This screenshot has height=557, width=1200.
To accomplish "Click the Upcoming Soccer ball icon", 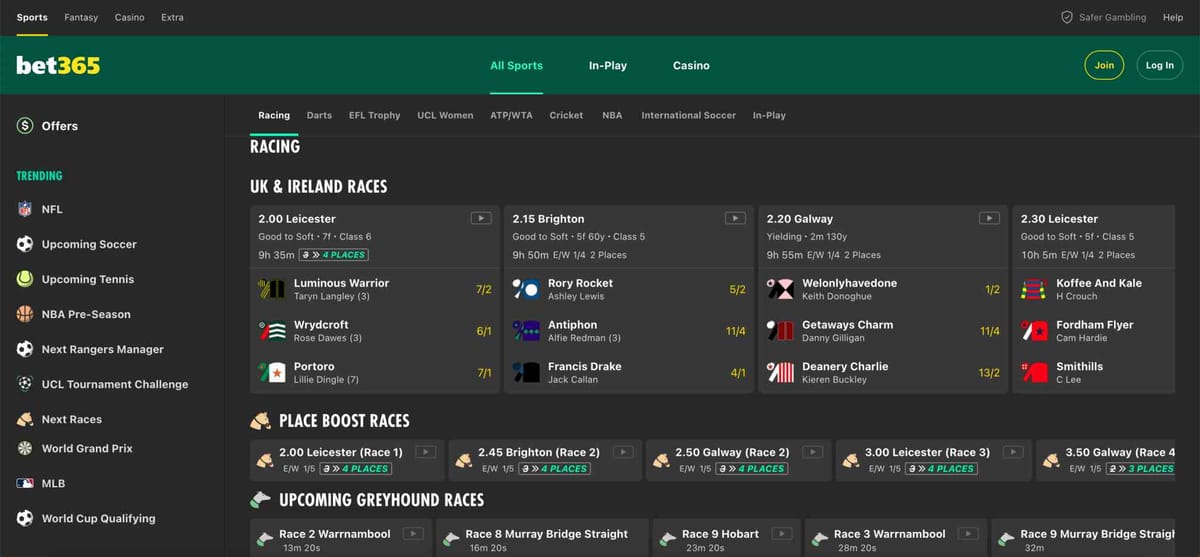I will point(25,244).
